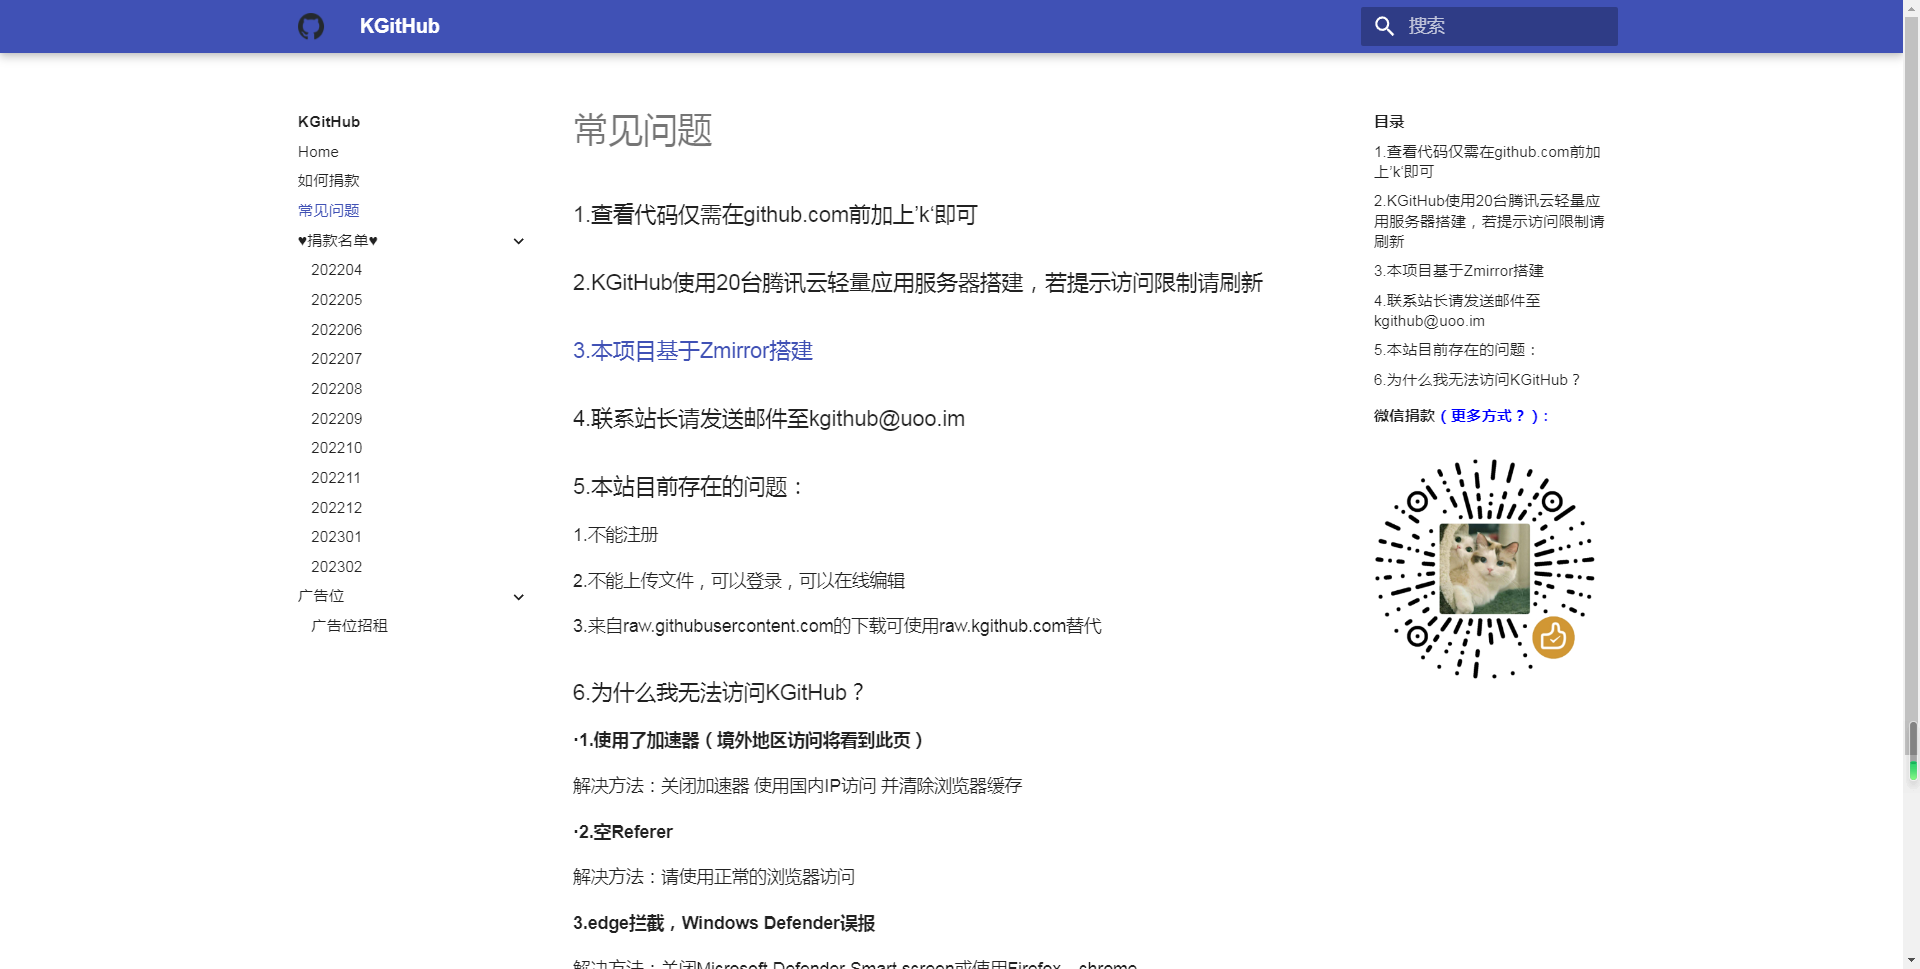Jump to 本站目前存在的问题 in table of contents
The height and width of the screenshot is (969, 1920).
tap(1455, 350)
